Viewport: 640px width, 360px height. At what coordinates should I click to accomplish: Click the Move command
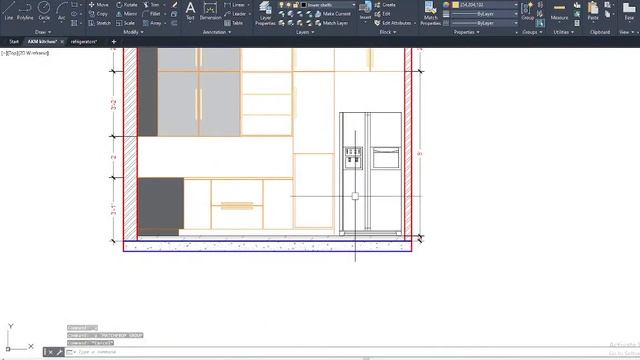(98, 5)
